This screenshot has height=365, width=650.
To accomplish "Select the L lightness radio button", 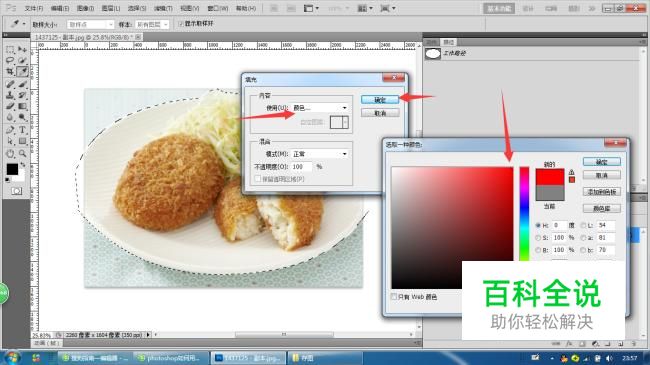I will coord(583,225).
